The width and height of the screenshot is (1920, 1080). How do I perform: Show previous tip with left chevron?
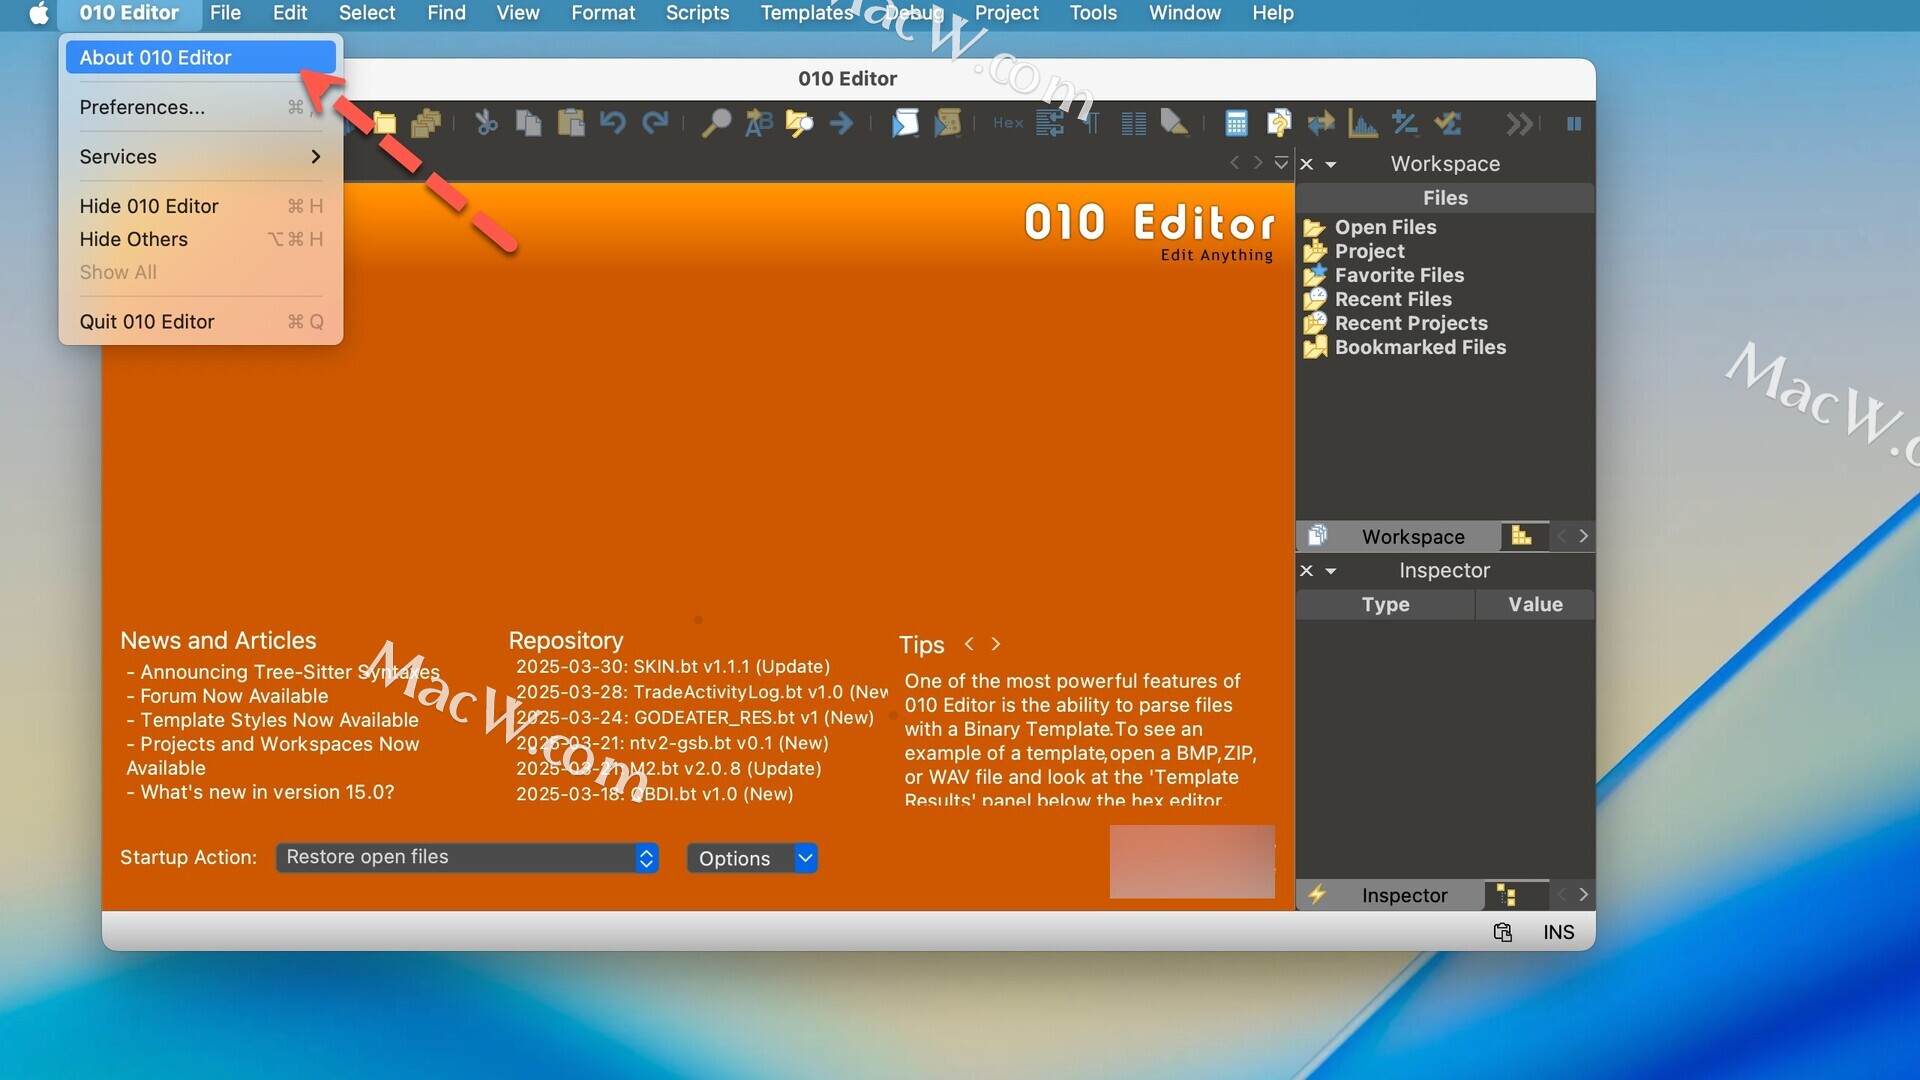968,644
